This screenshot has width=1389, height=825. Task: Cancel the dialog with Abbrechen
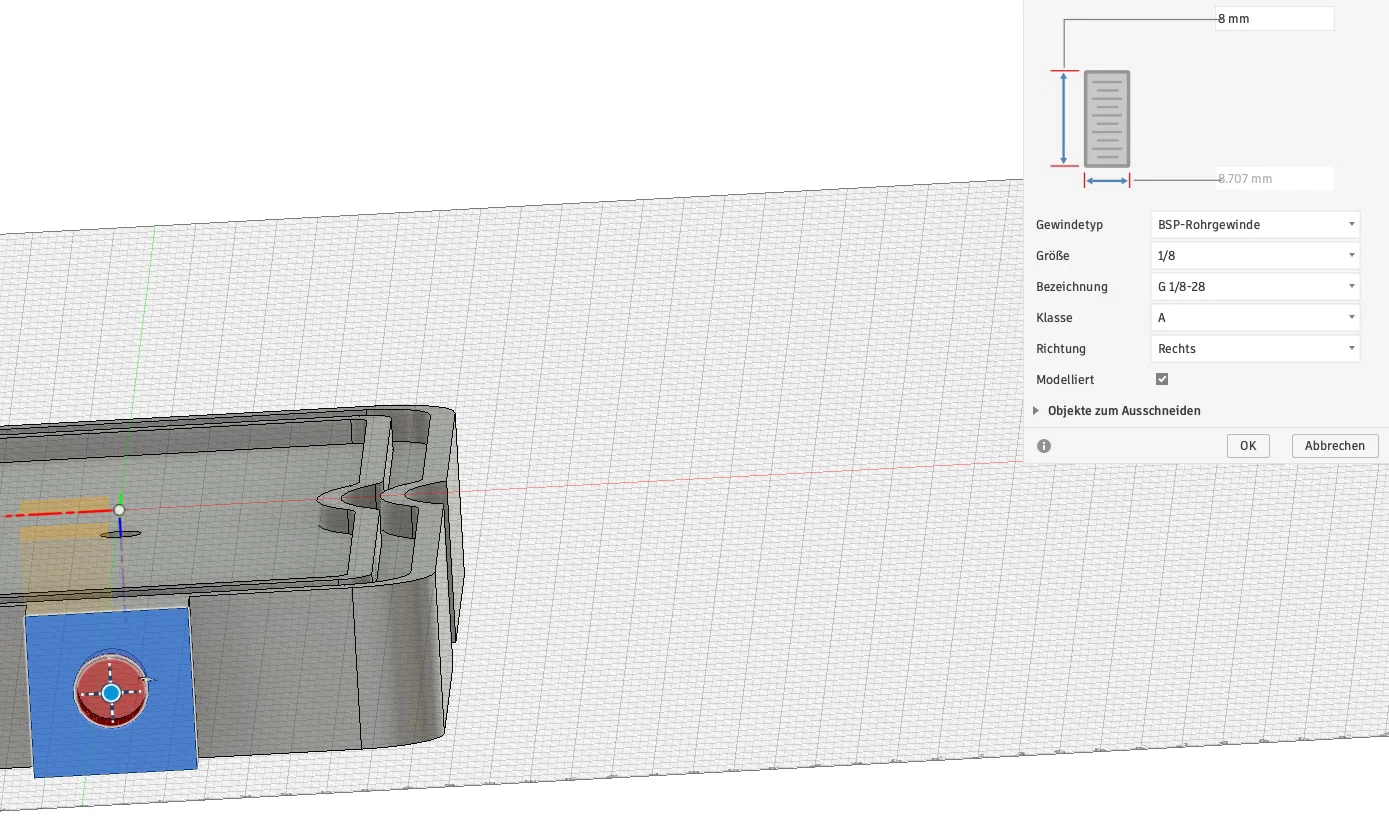[x=1335, y=446]
